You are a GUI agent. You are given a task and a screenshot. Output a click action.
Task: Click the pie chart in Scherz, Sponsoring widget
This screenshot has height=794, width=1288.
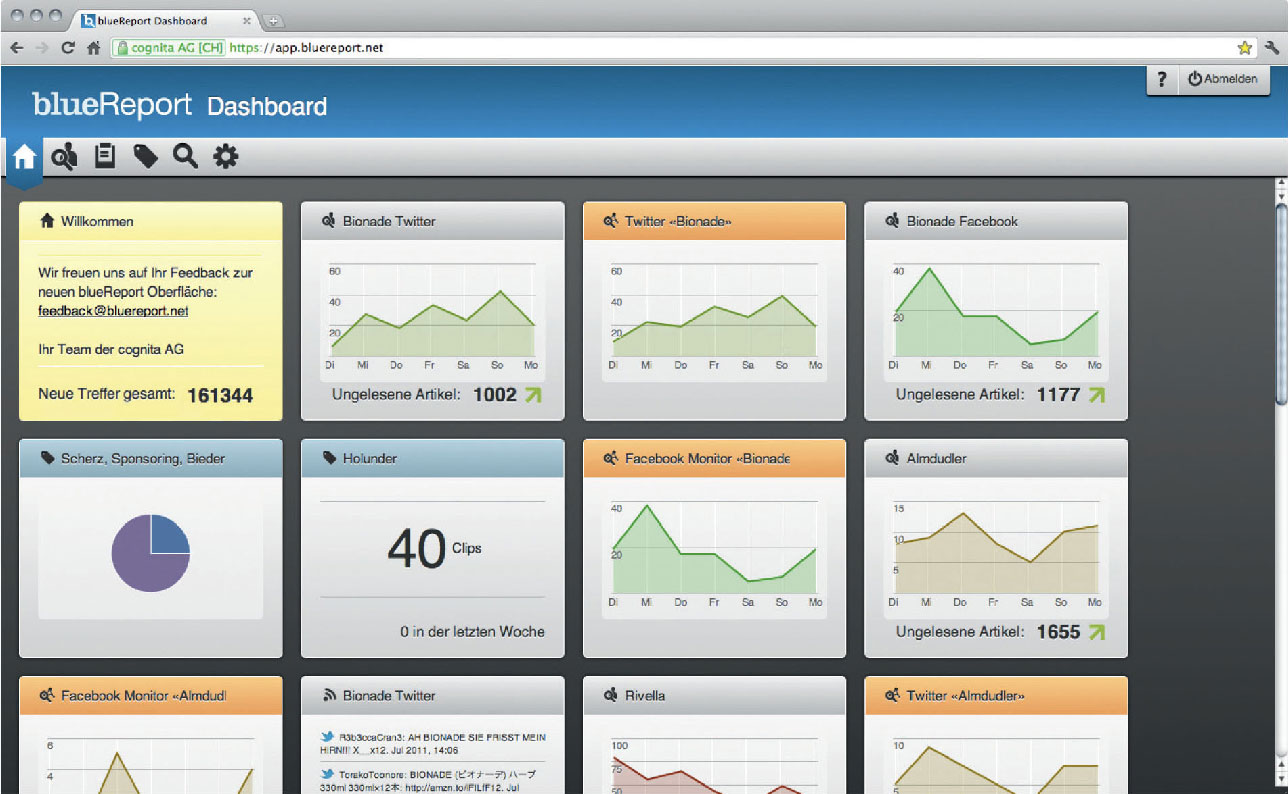click(150, 553)
